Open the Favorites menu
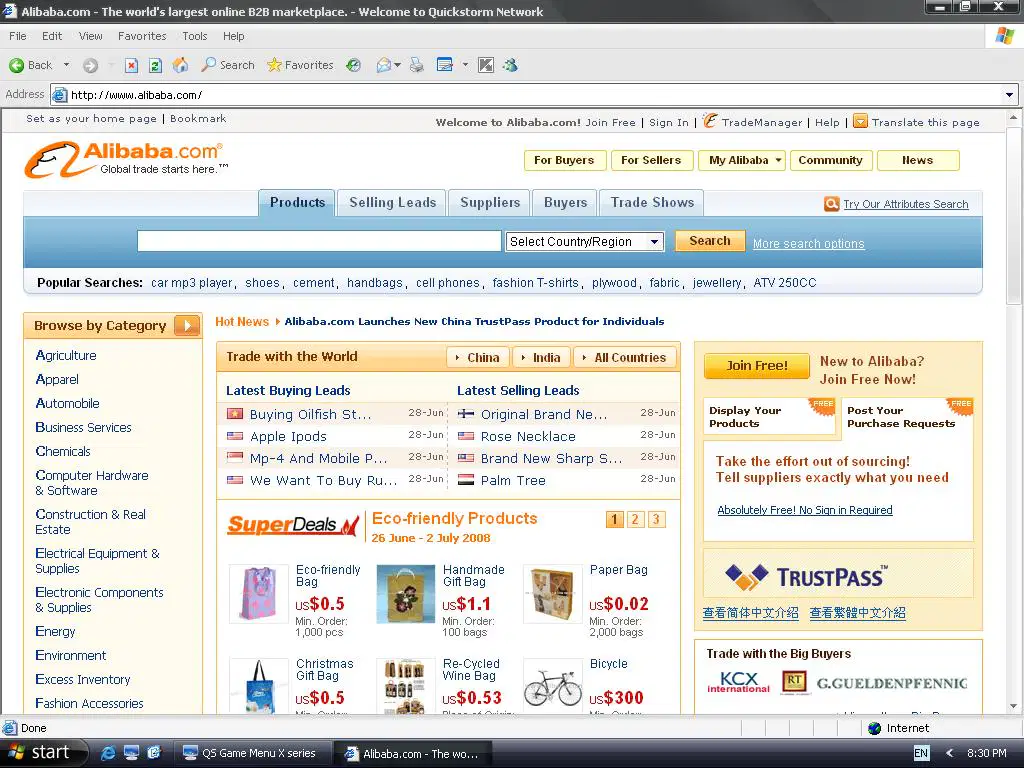Screen dimensions: 1024x768 click(142, 36)
